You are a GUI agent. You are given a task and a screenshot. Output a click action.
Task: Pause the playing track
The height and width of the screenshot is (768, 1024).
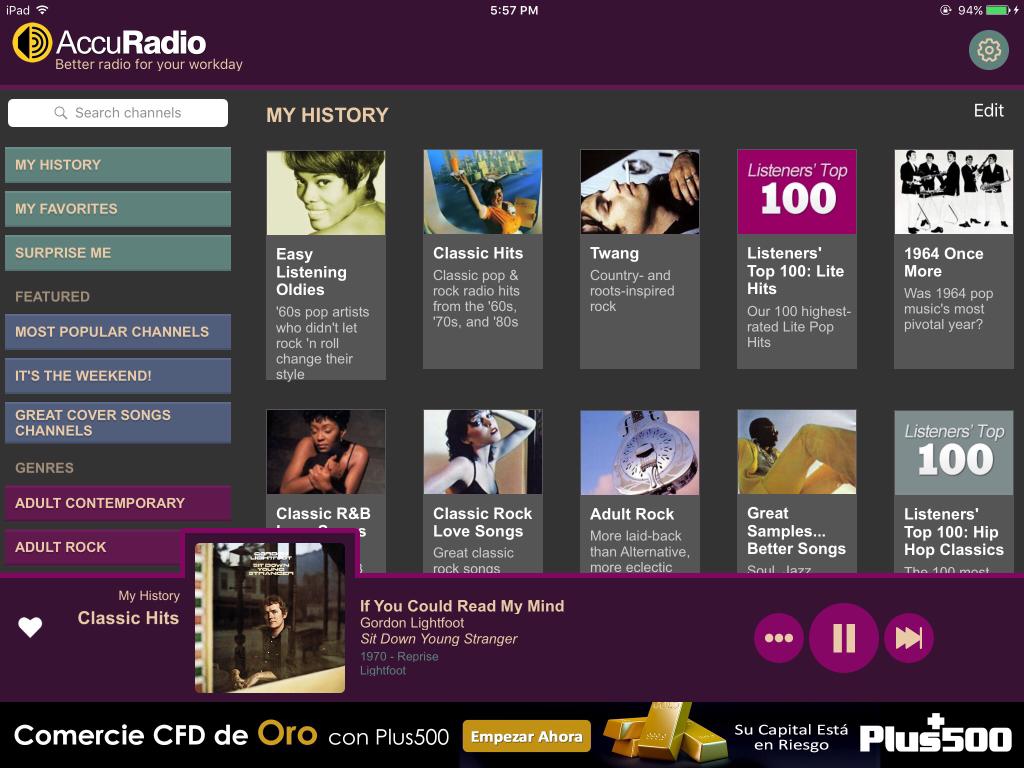click(x=843, y=638)
